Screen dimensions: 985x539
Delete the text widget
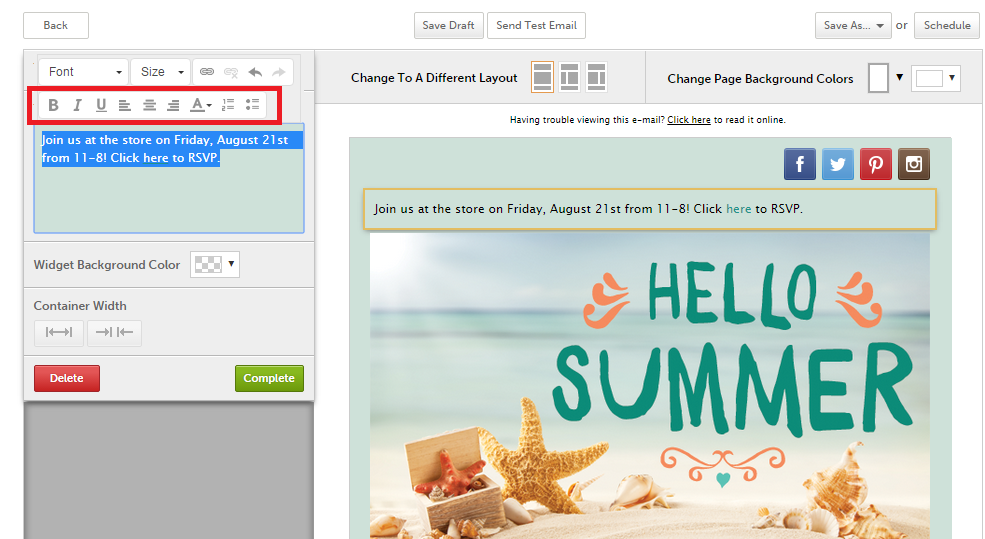[x=67, y=378]
